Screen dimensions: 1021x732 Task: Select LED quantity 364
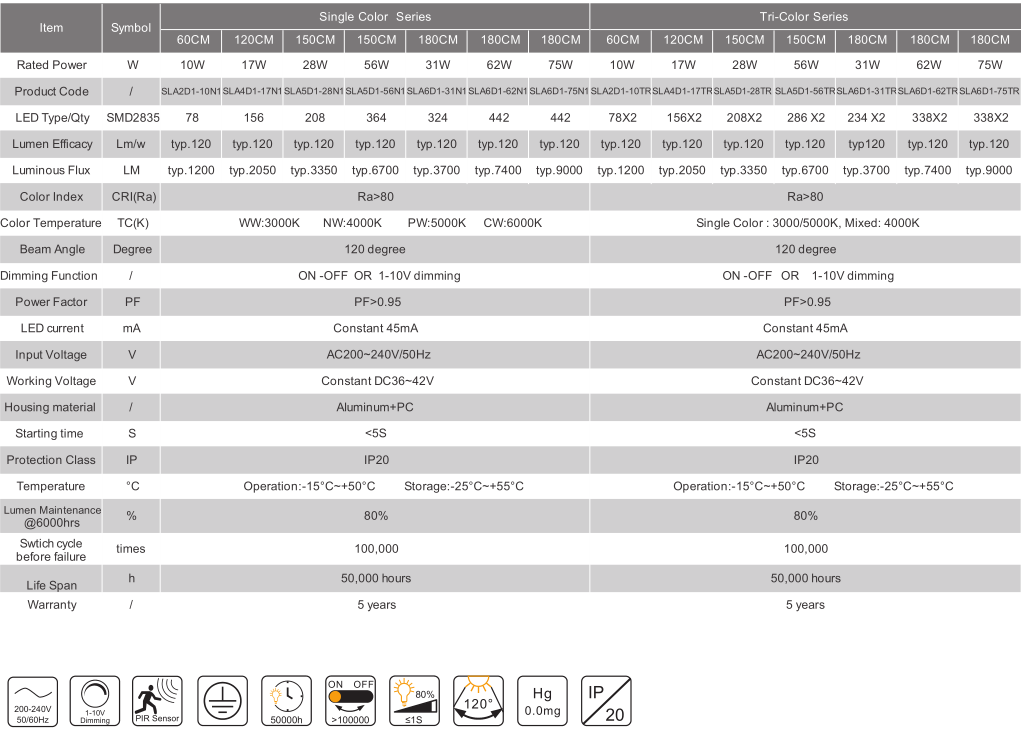[x=376, y=118]
